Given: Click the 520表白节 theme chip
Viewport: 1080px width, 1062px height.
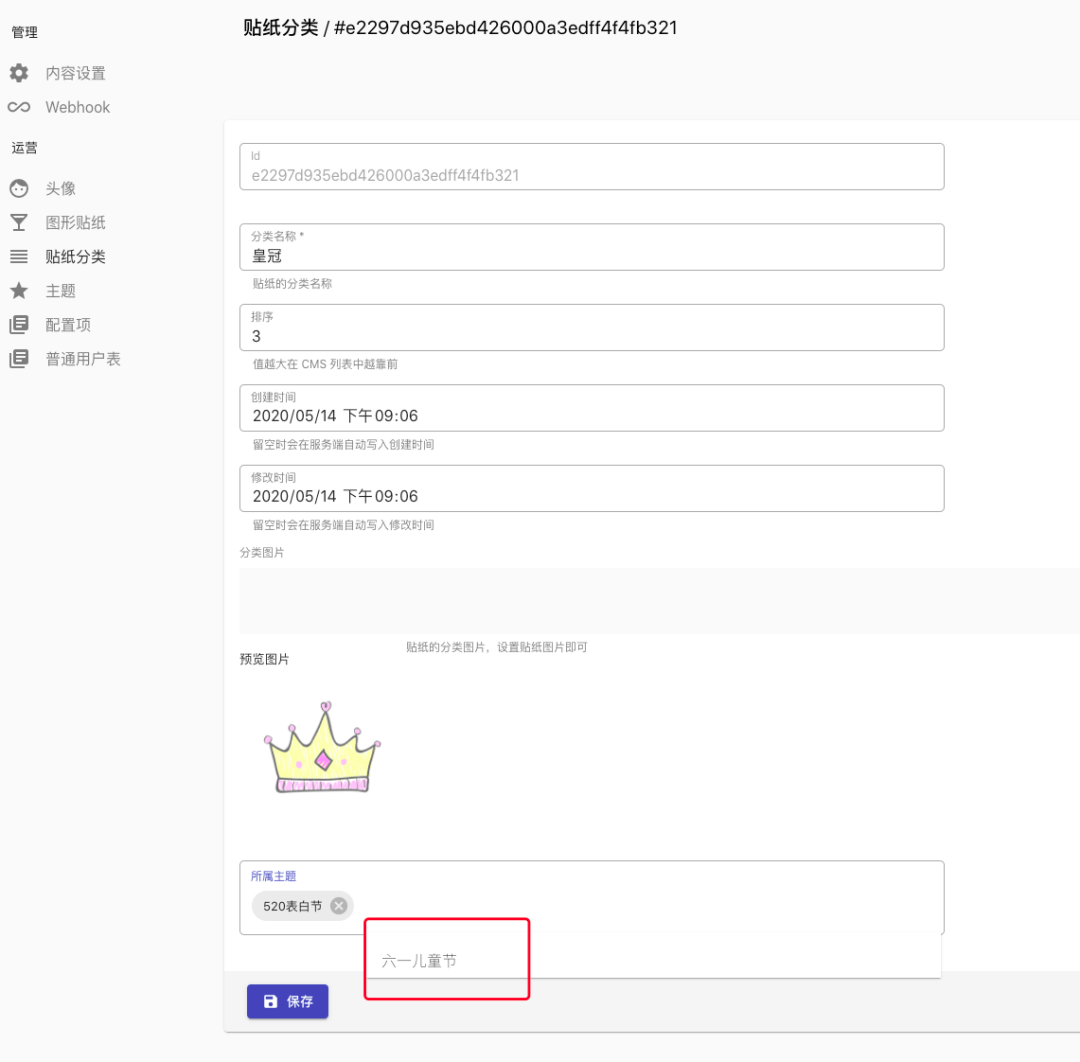Looking at the screenshot, I should [x=302, y=906].
